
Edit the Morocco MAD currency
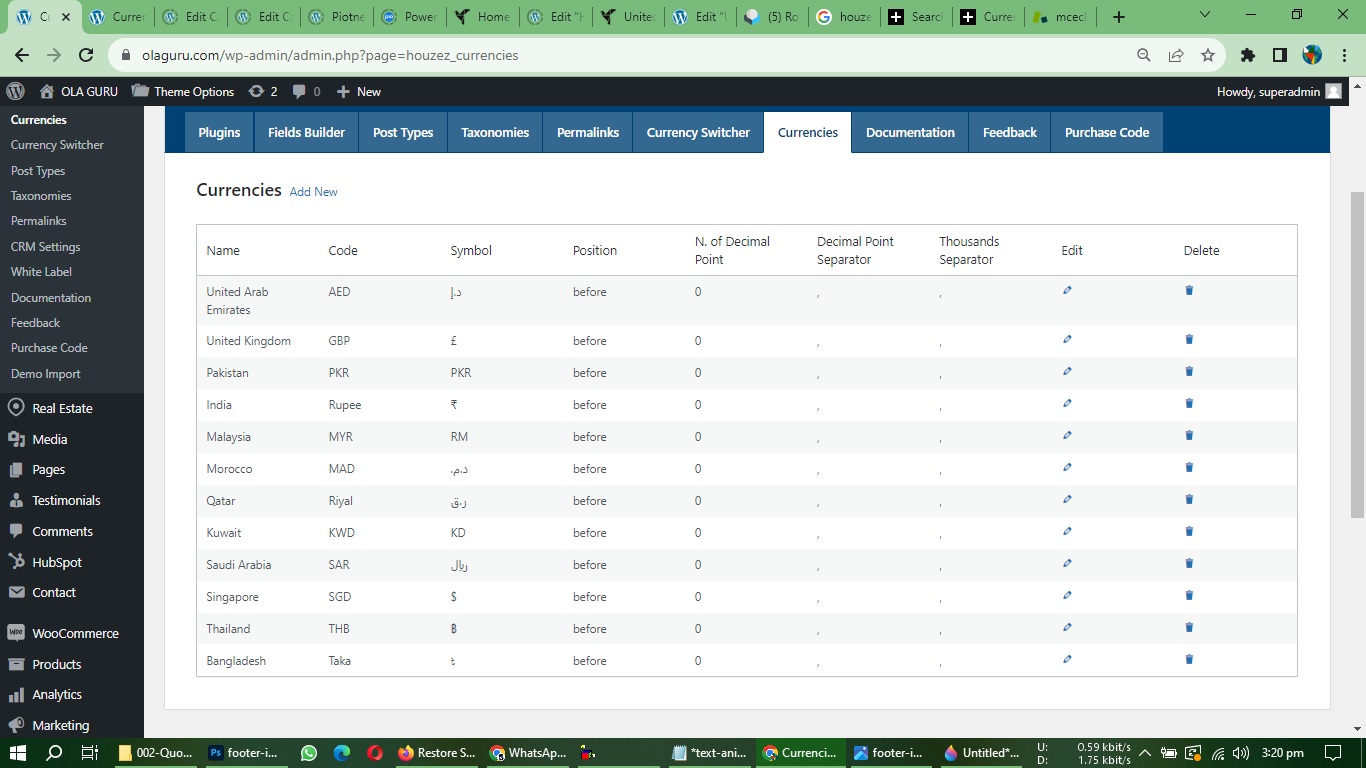[x=1067, y=467]
